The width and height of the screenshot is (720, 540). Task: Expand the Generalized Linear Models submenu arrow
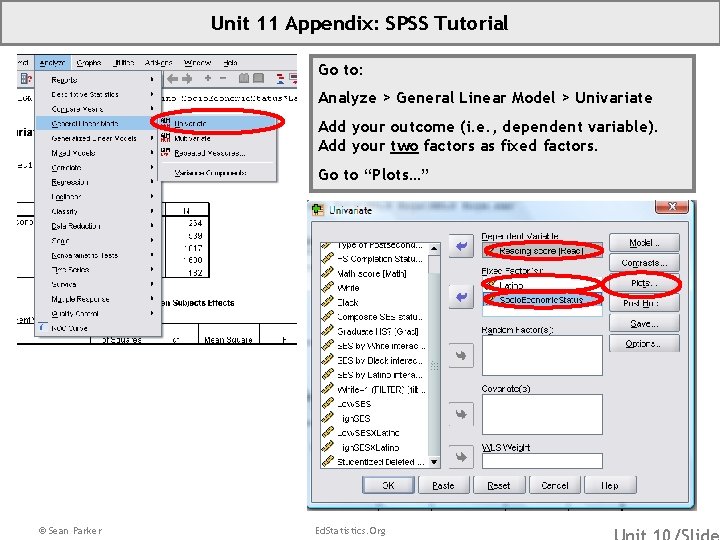(x=152, y=138)
